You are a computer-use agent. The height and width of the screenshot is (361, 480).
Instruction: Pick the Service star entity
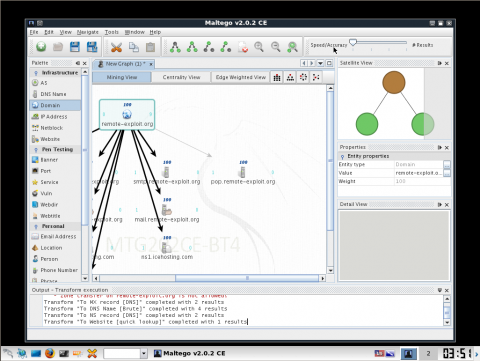tap(55, 182)
